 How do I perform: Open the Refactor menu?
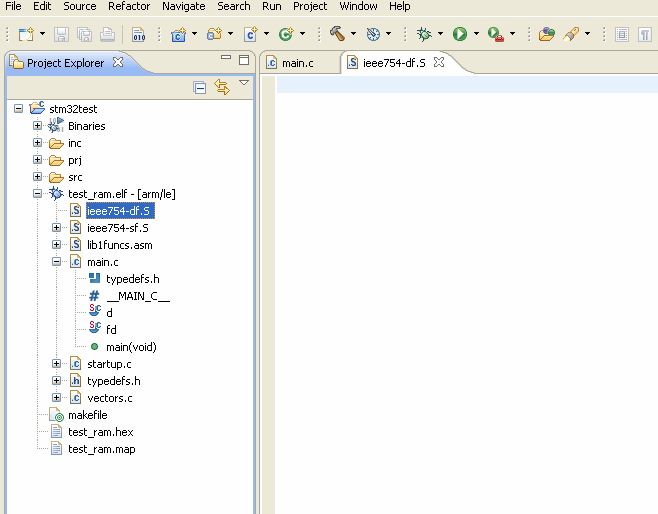click(x=129, y=6)
